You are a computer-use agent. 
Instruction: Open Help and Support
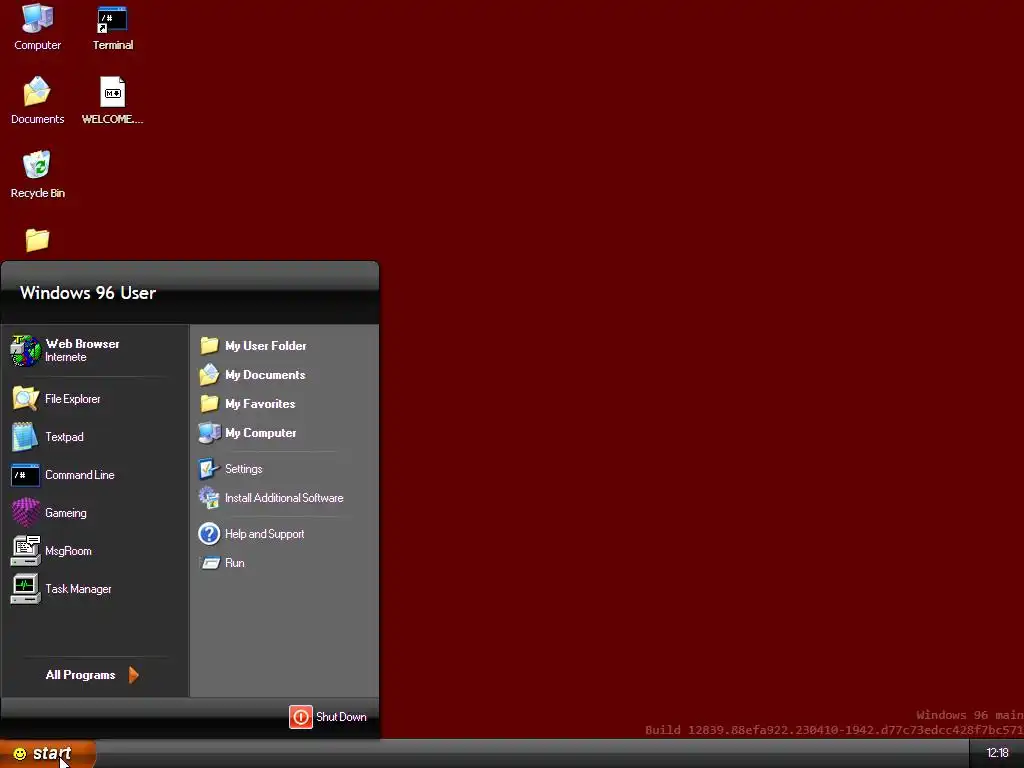tap(251, 534)
